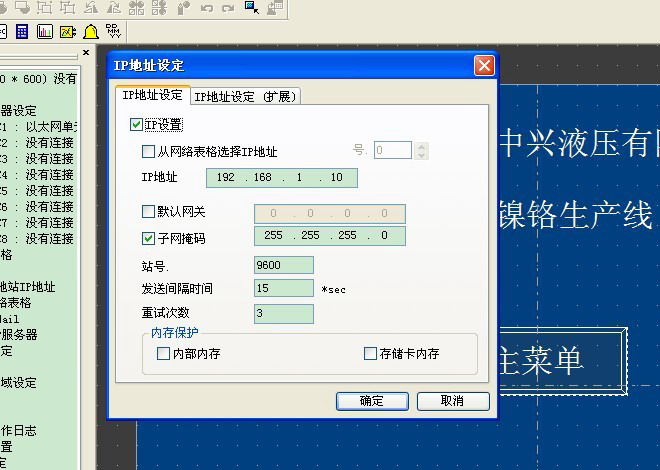Close the left project panel
This screenshot has width=660, height=470.
(x=86, y=53)
